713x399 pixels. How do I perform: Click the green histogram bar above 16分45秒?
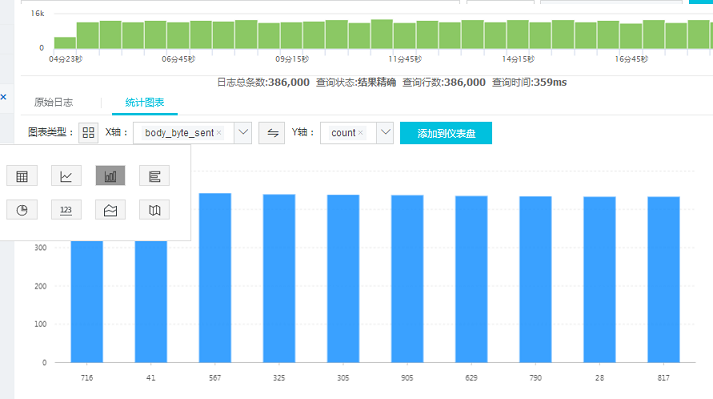(631, 36)
